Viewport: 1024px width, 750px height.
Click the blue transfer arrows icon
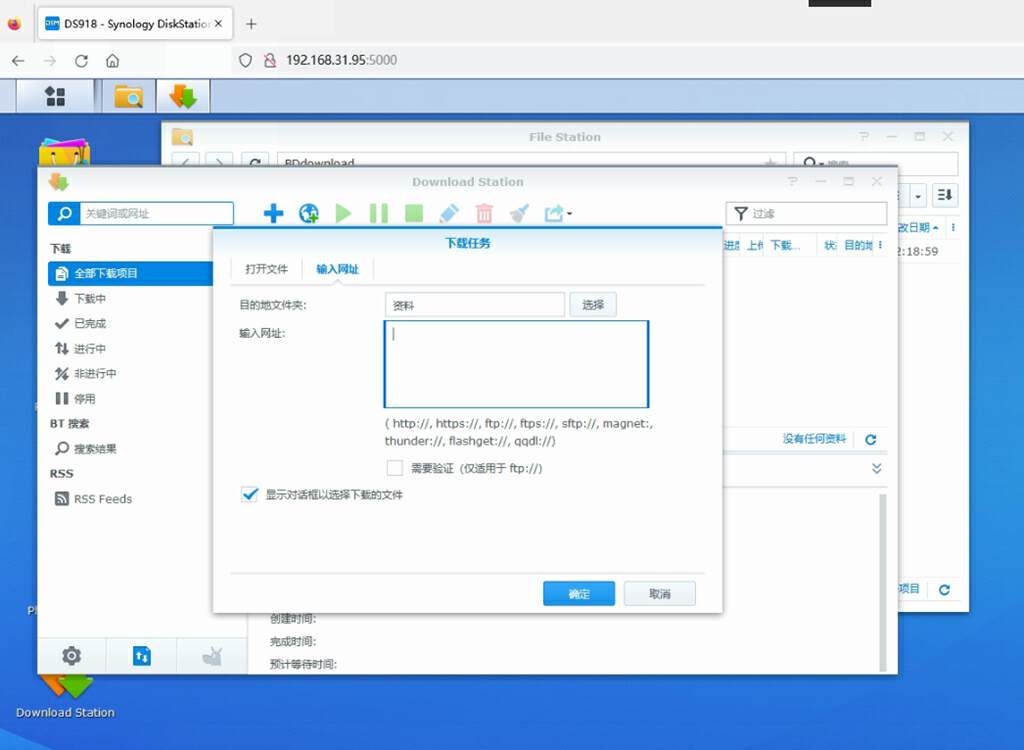pyautogui.click(x=142, y=655)
